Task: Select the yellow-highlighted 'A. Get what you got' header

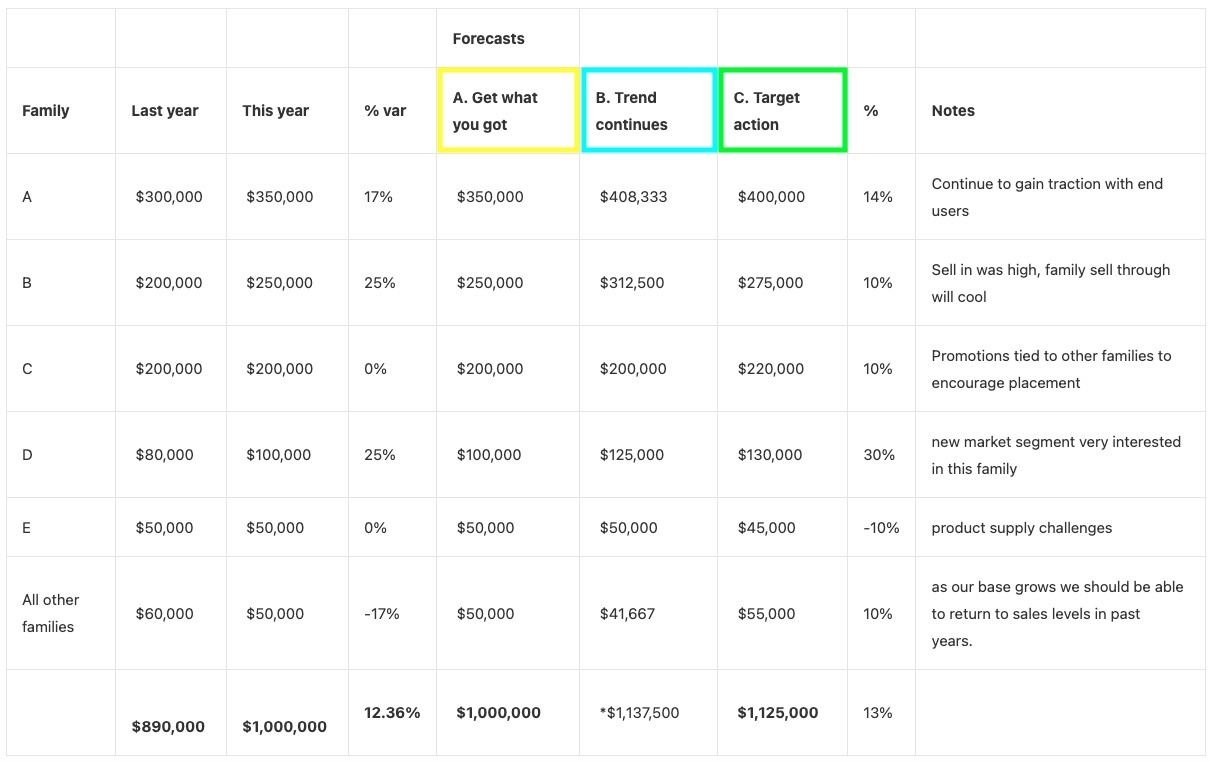Action: click(508, 110)
